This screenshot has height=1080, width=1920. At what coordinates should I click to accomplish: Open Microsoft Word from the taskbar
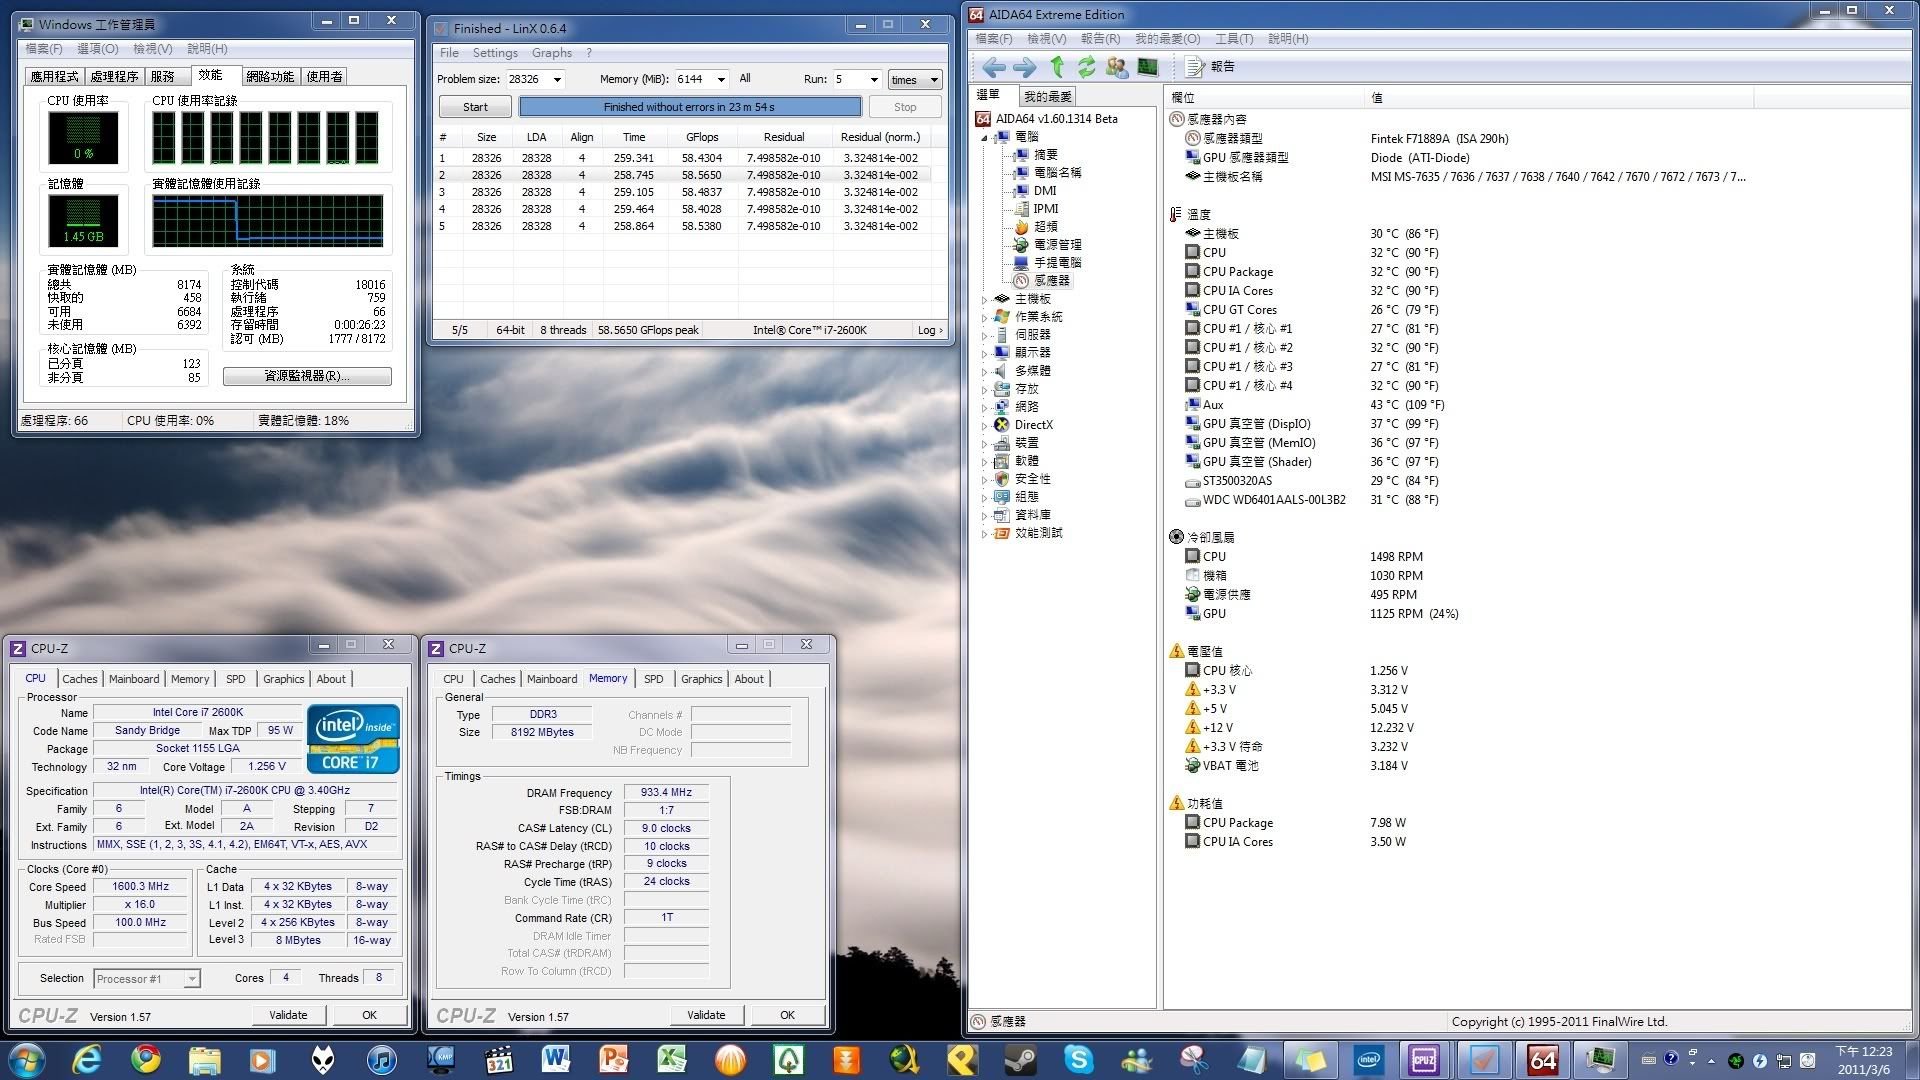pyautogui.click(x=556, y=1059)
